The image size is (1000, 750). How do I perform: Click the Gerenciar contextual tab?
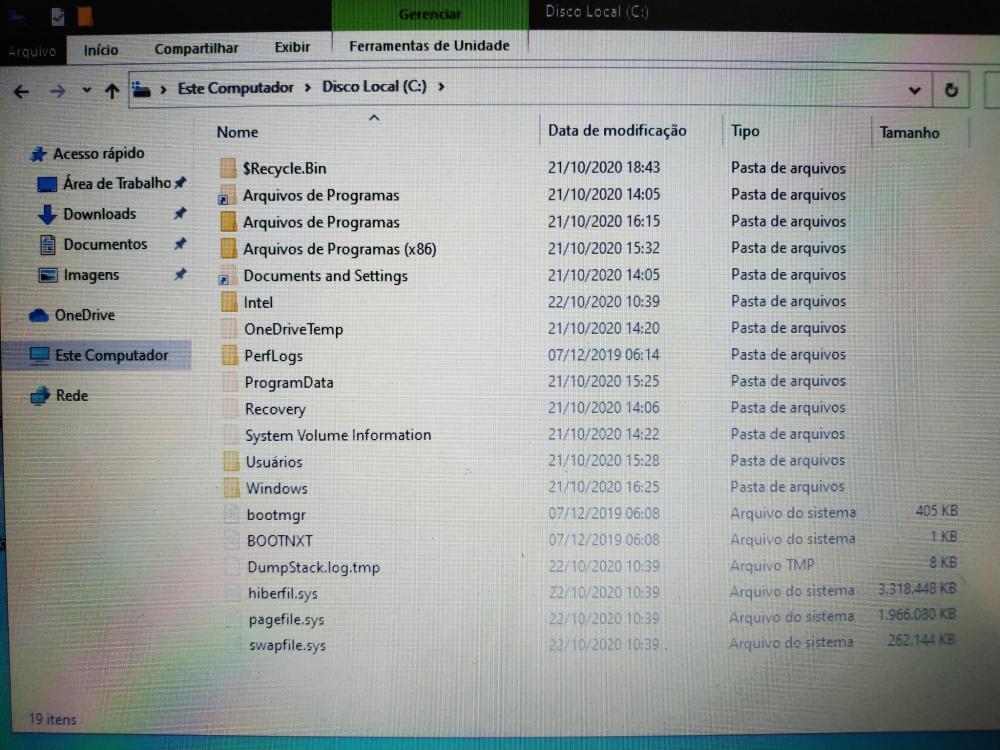(430, 14)
